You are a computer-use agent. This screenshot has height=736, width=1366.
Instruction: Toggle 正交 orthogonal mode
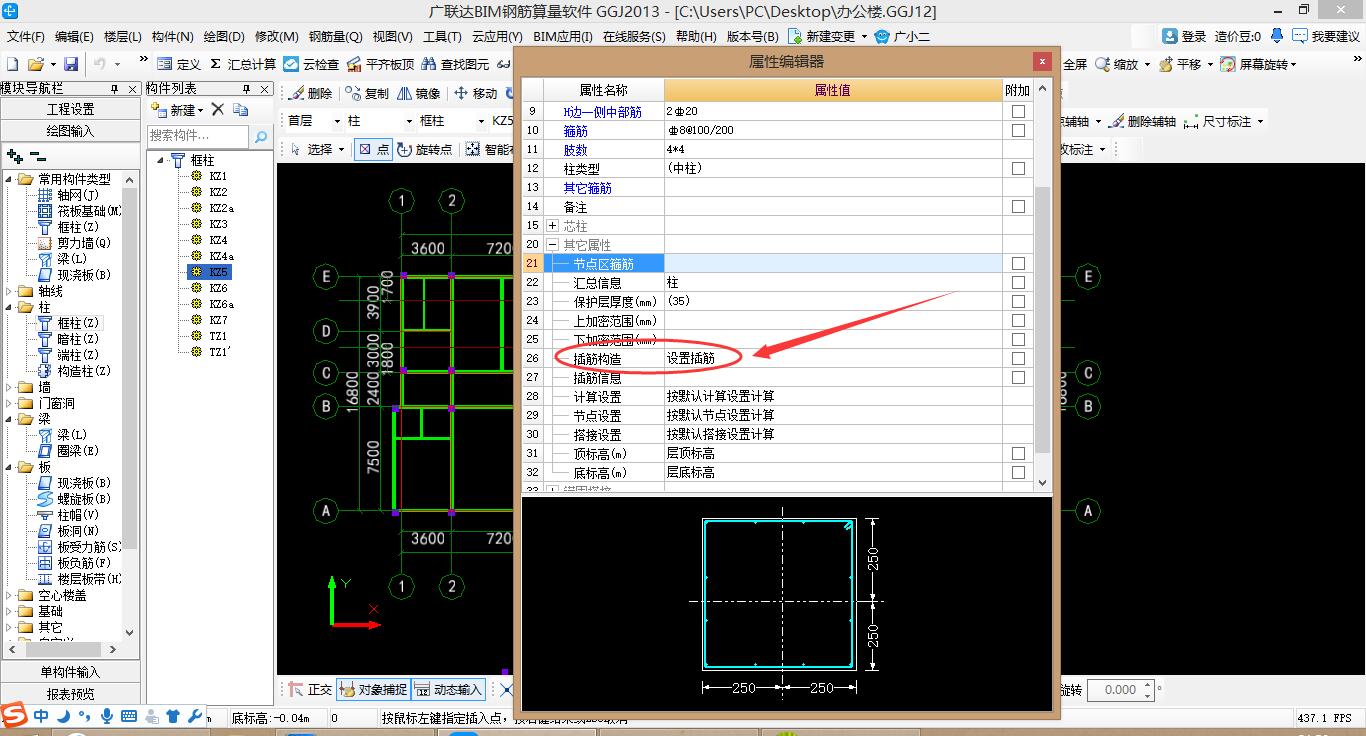[311, 690]
